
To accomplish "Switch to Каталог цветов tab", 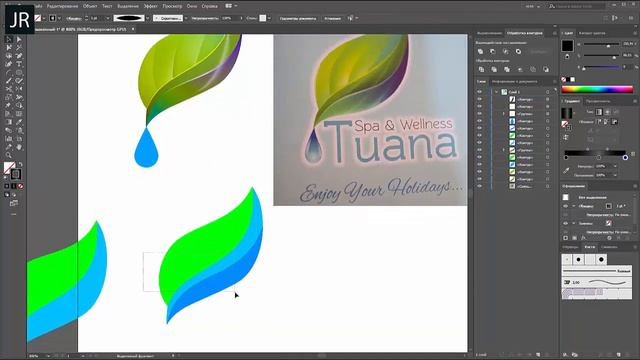I will 592,33.
